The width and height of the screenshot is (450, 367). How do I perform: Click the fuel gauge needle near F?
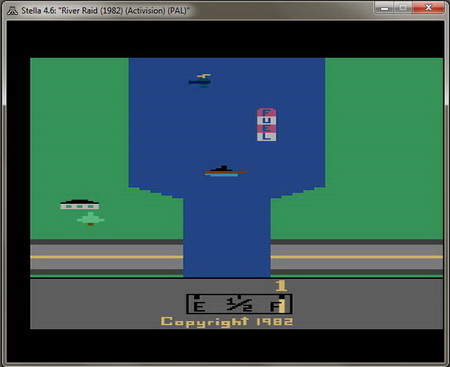[282, 306]
